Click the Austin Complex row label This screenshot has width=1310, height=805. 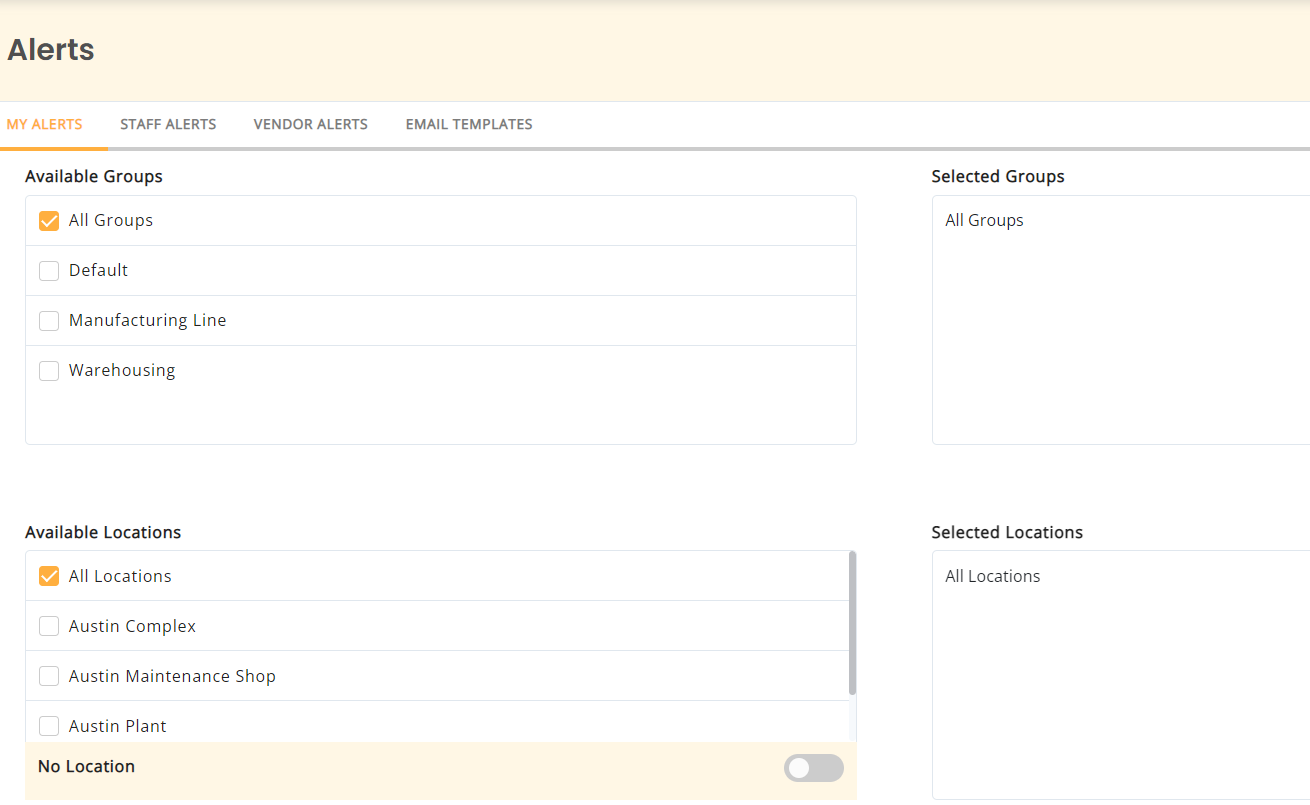(132, 625)
